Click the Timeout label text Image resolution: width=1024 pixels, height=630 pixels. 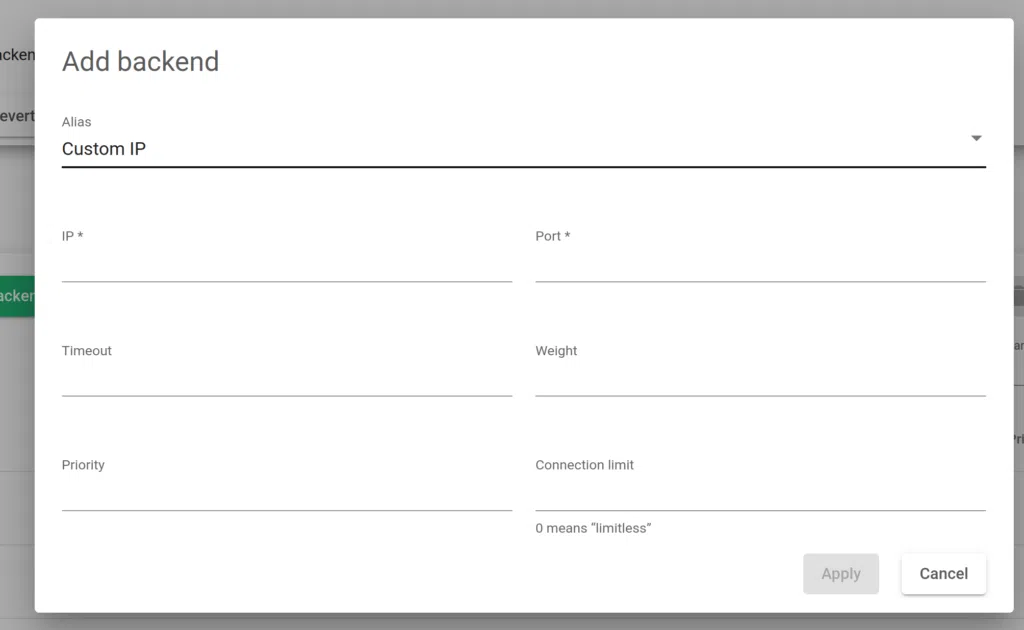(87, 351)
